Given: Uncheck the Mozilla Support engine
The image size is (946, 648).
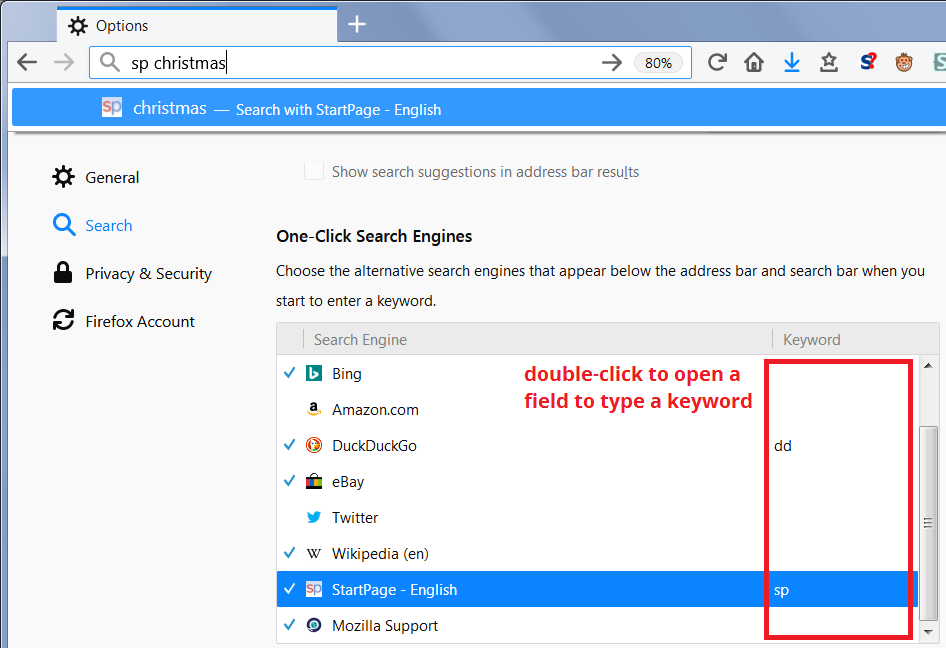Looking at the screenshot, I should [x=290, y=624].
